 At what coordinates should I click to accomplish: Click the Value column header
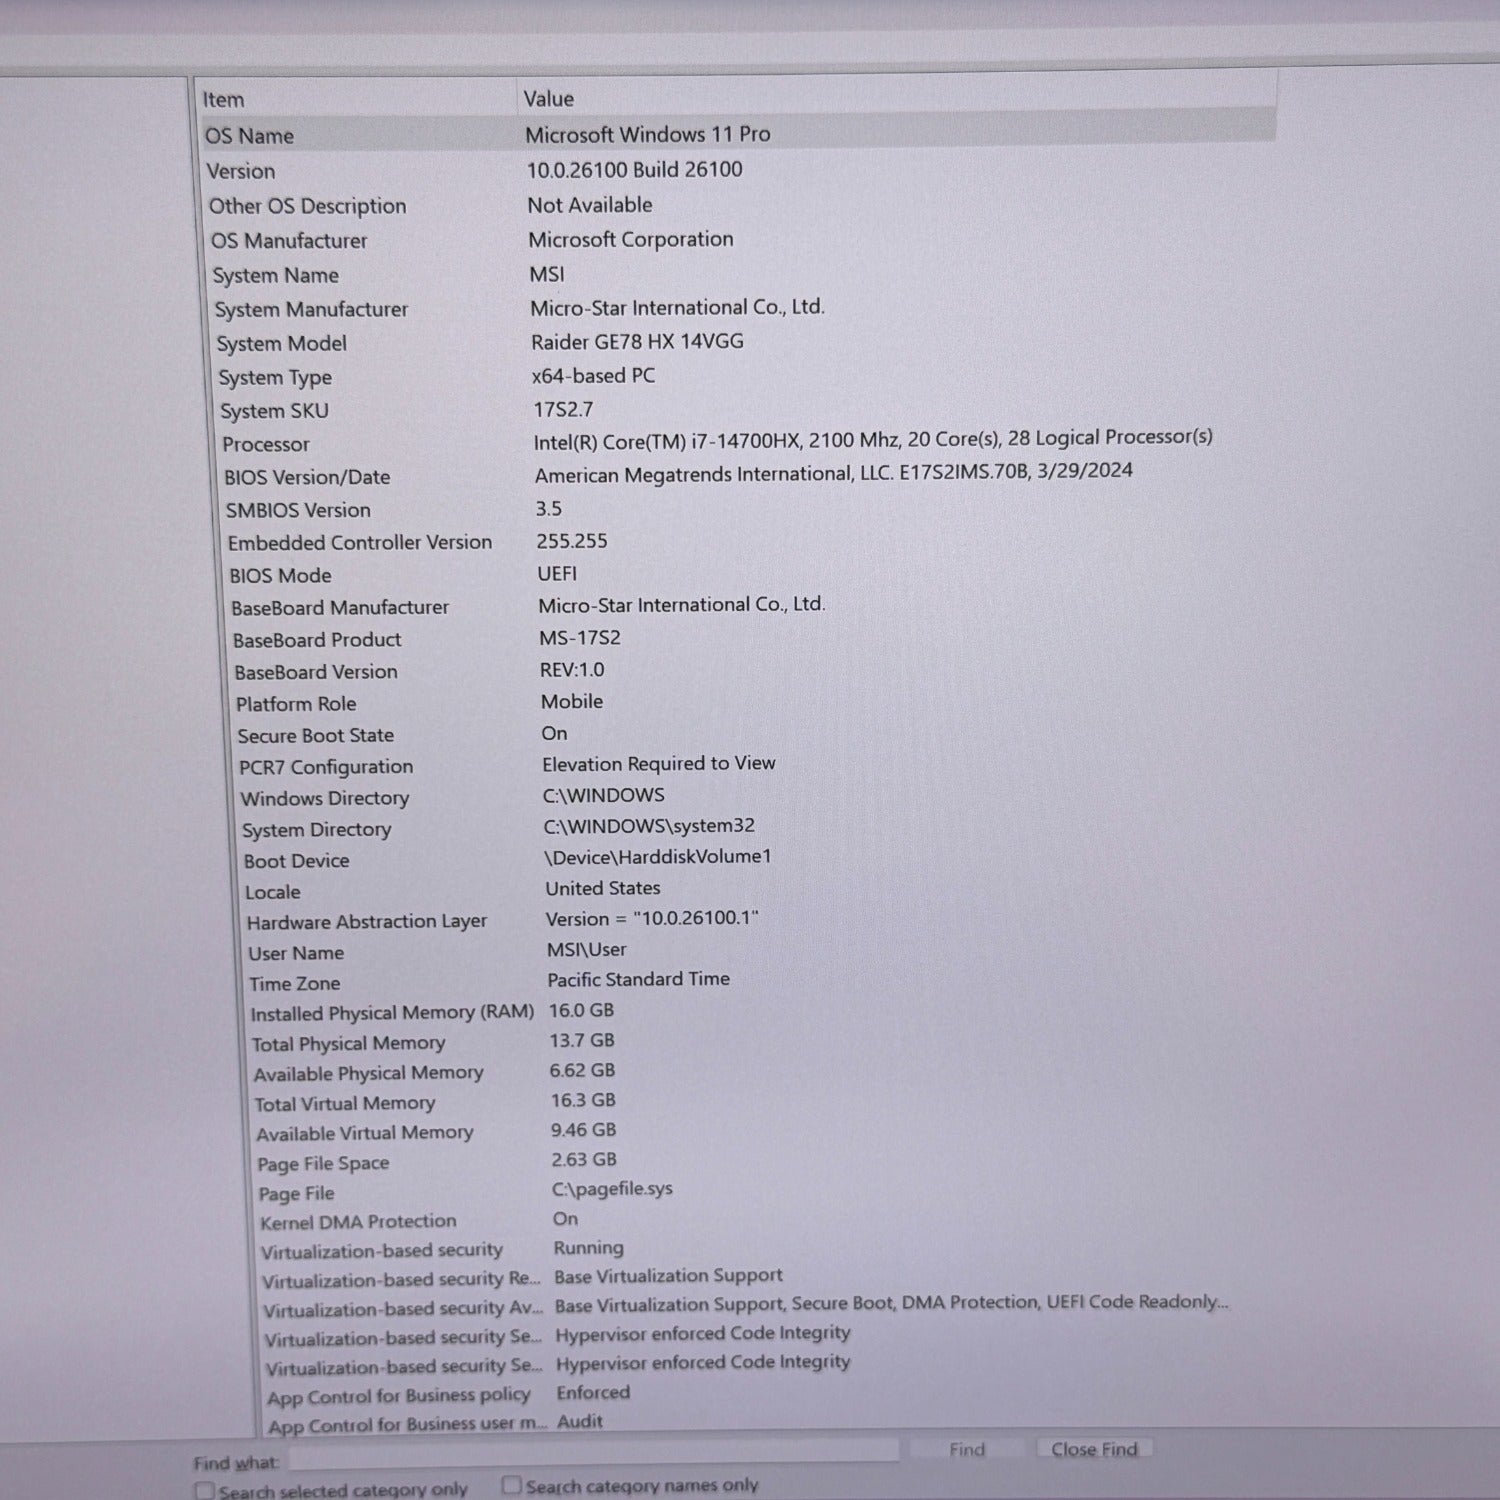click(x=549, y=99)
